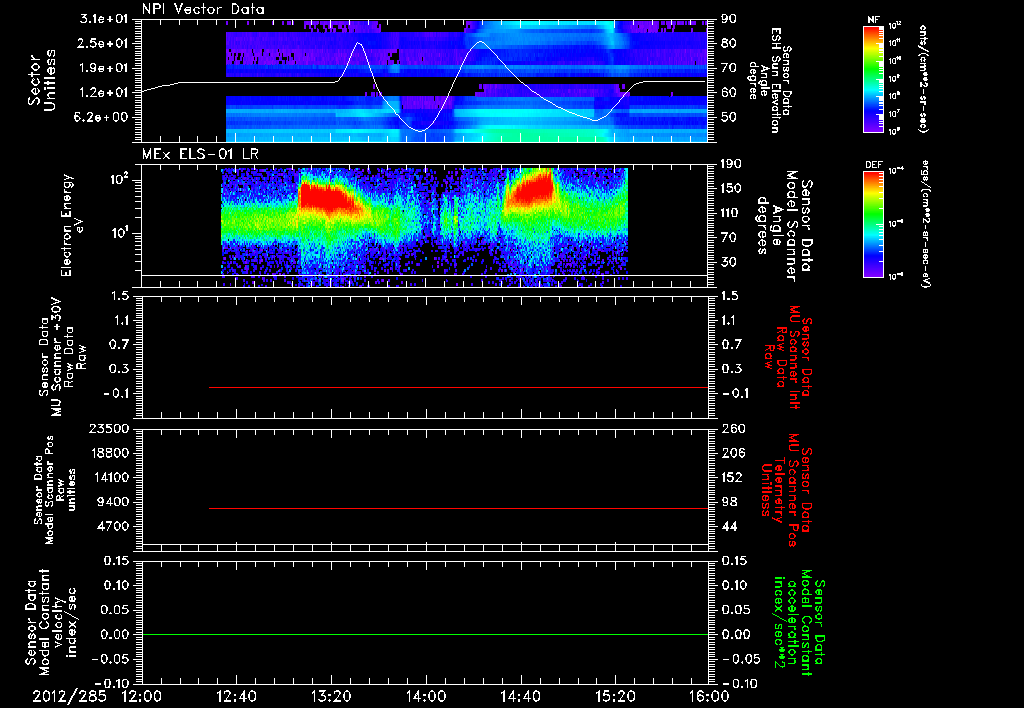Viewport: 1024px width, 708px height.
Task: Click the "190" scanner angle axis value
Action: [732, 164]
